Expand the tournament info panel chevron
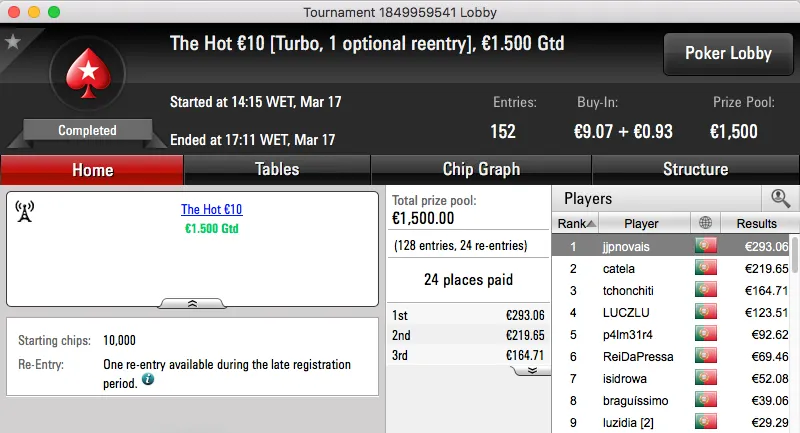Viewport: 800px width, 433px height. 192,302
